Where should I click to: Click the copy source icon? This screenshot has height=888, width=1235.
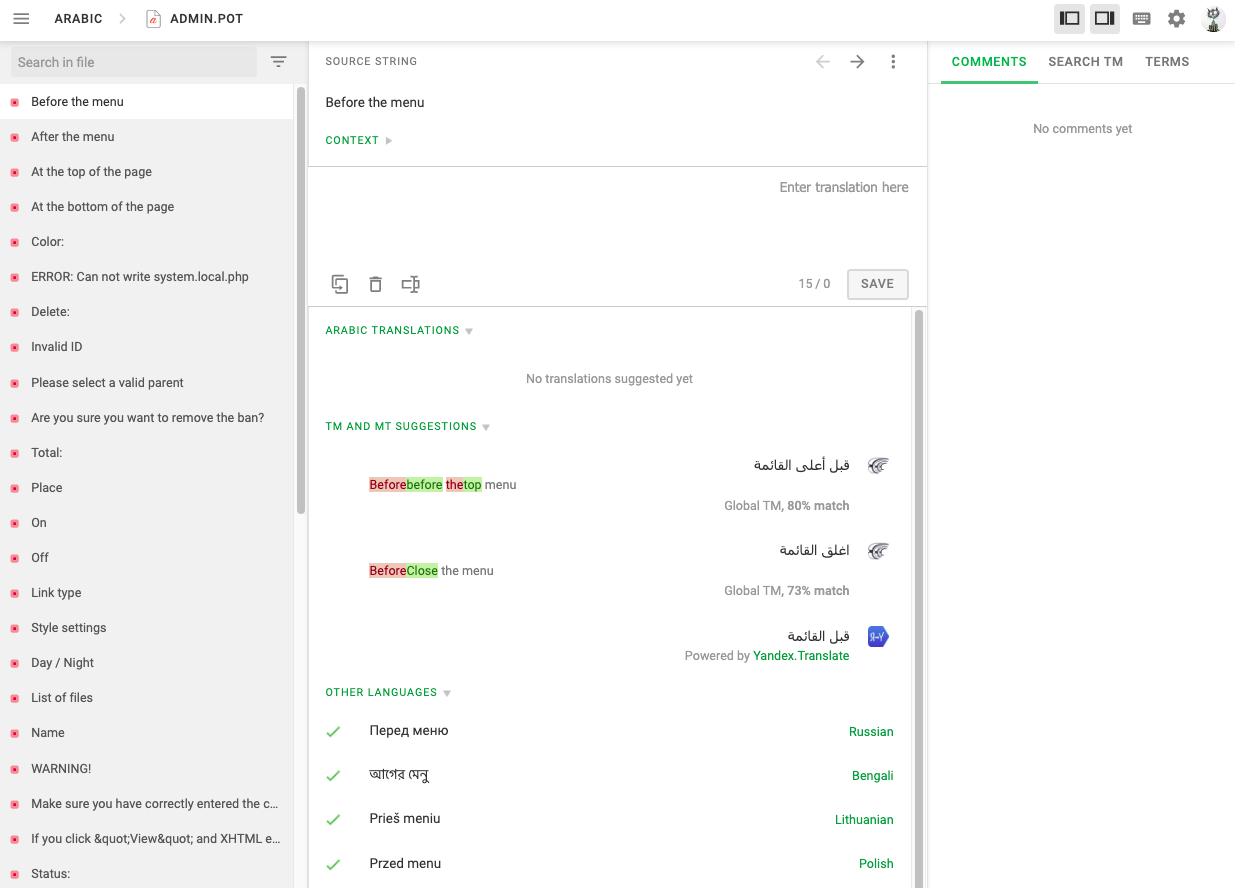pos(340,284)
